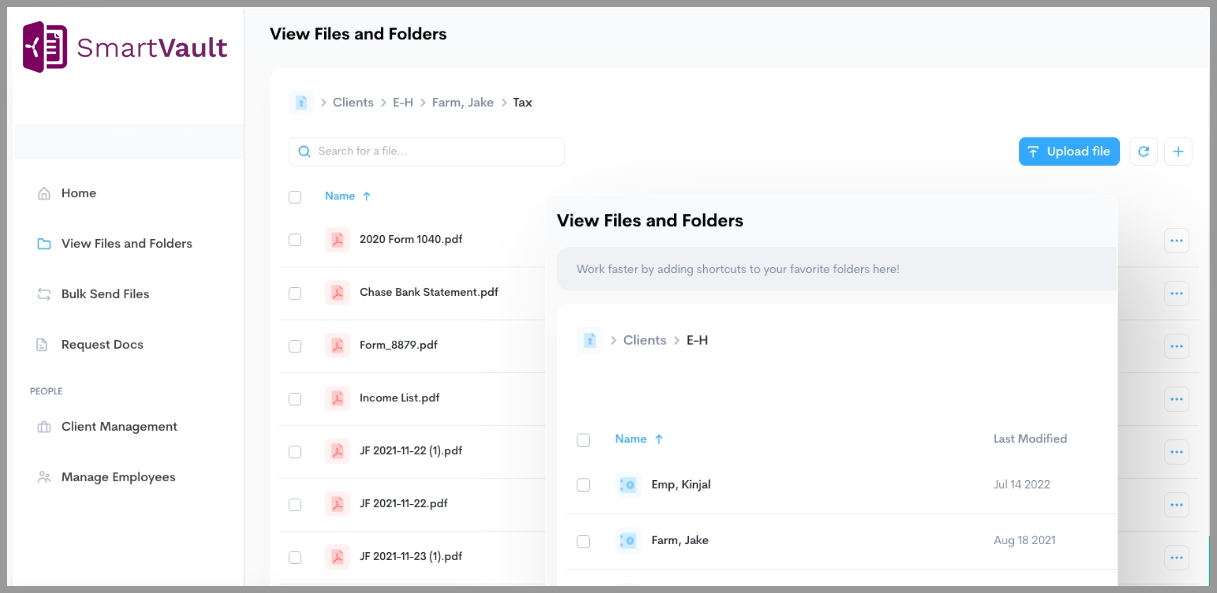Image resolution: width=1217 pixels, height=593 pixels.
Task: Click the root vault breadcrumb icon before Clients
Action: point(301,102)
